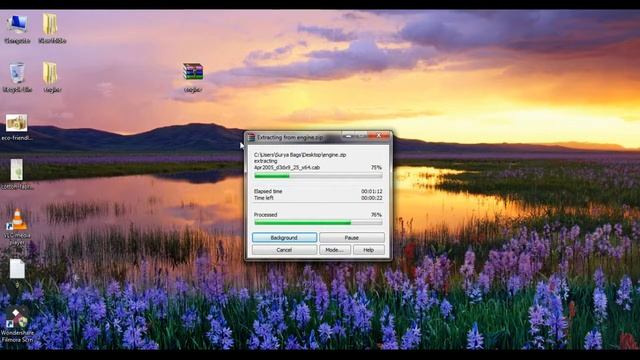Click the 76% processed percentage

pyautogui.click(x=376, y=215)
